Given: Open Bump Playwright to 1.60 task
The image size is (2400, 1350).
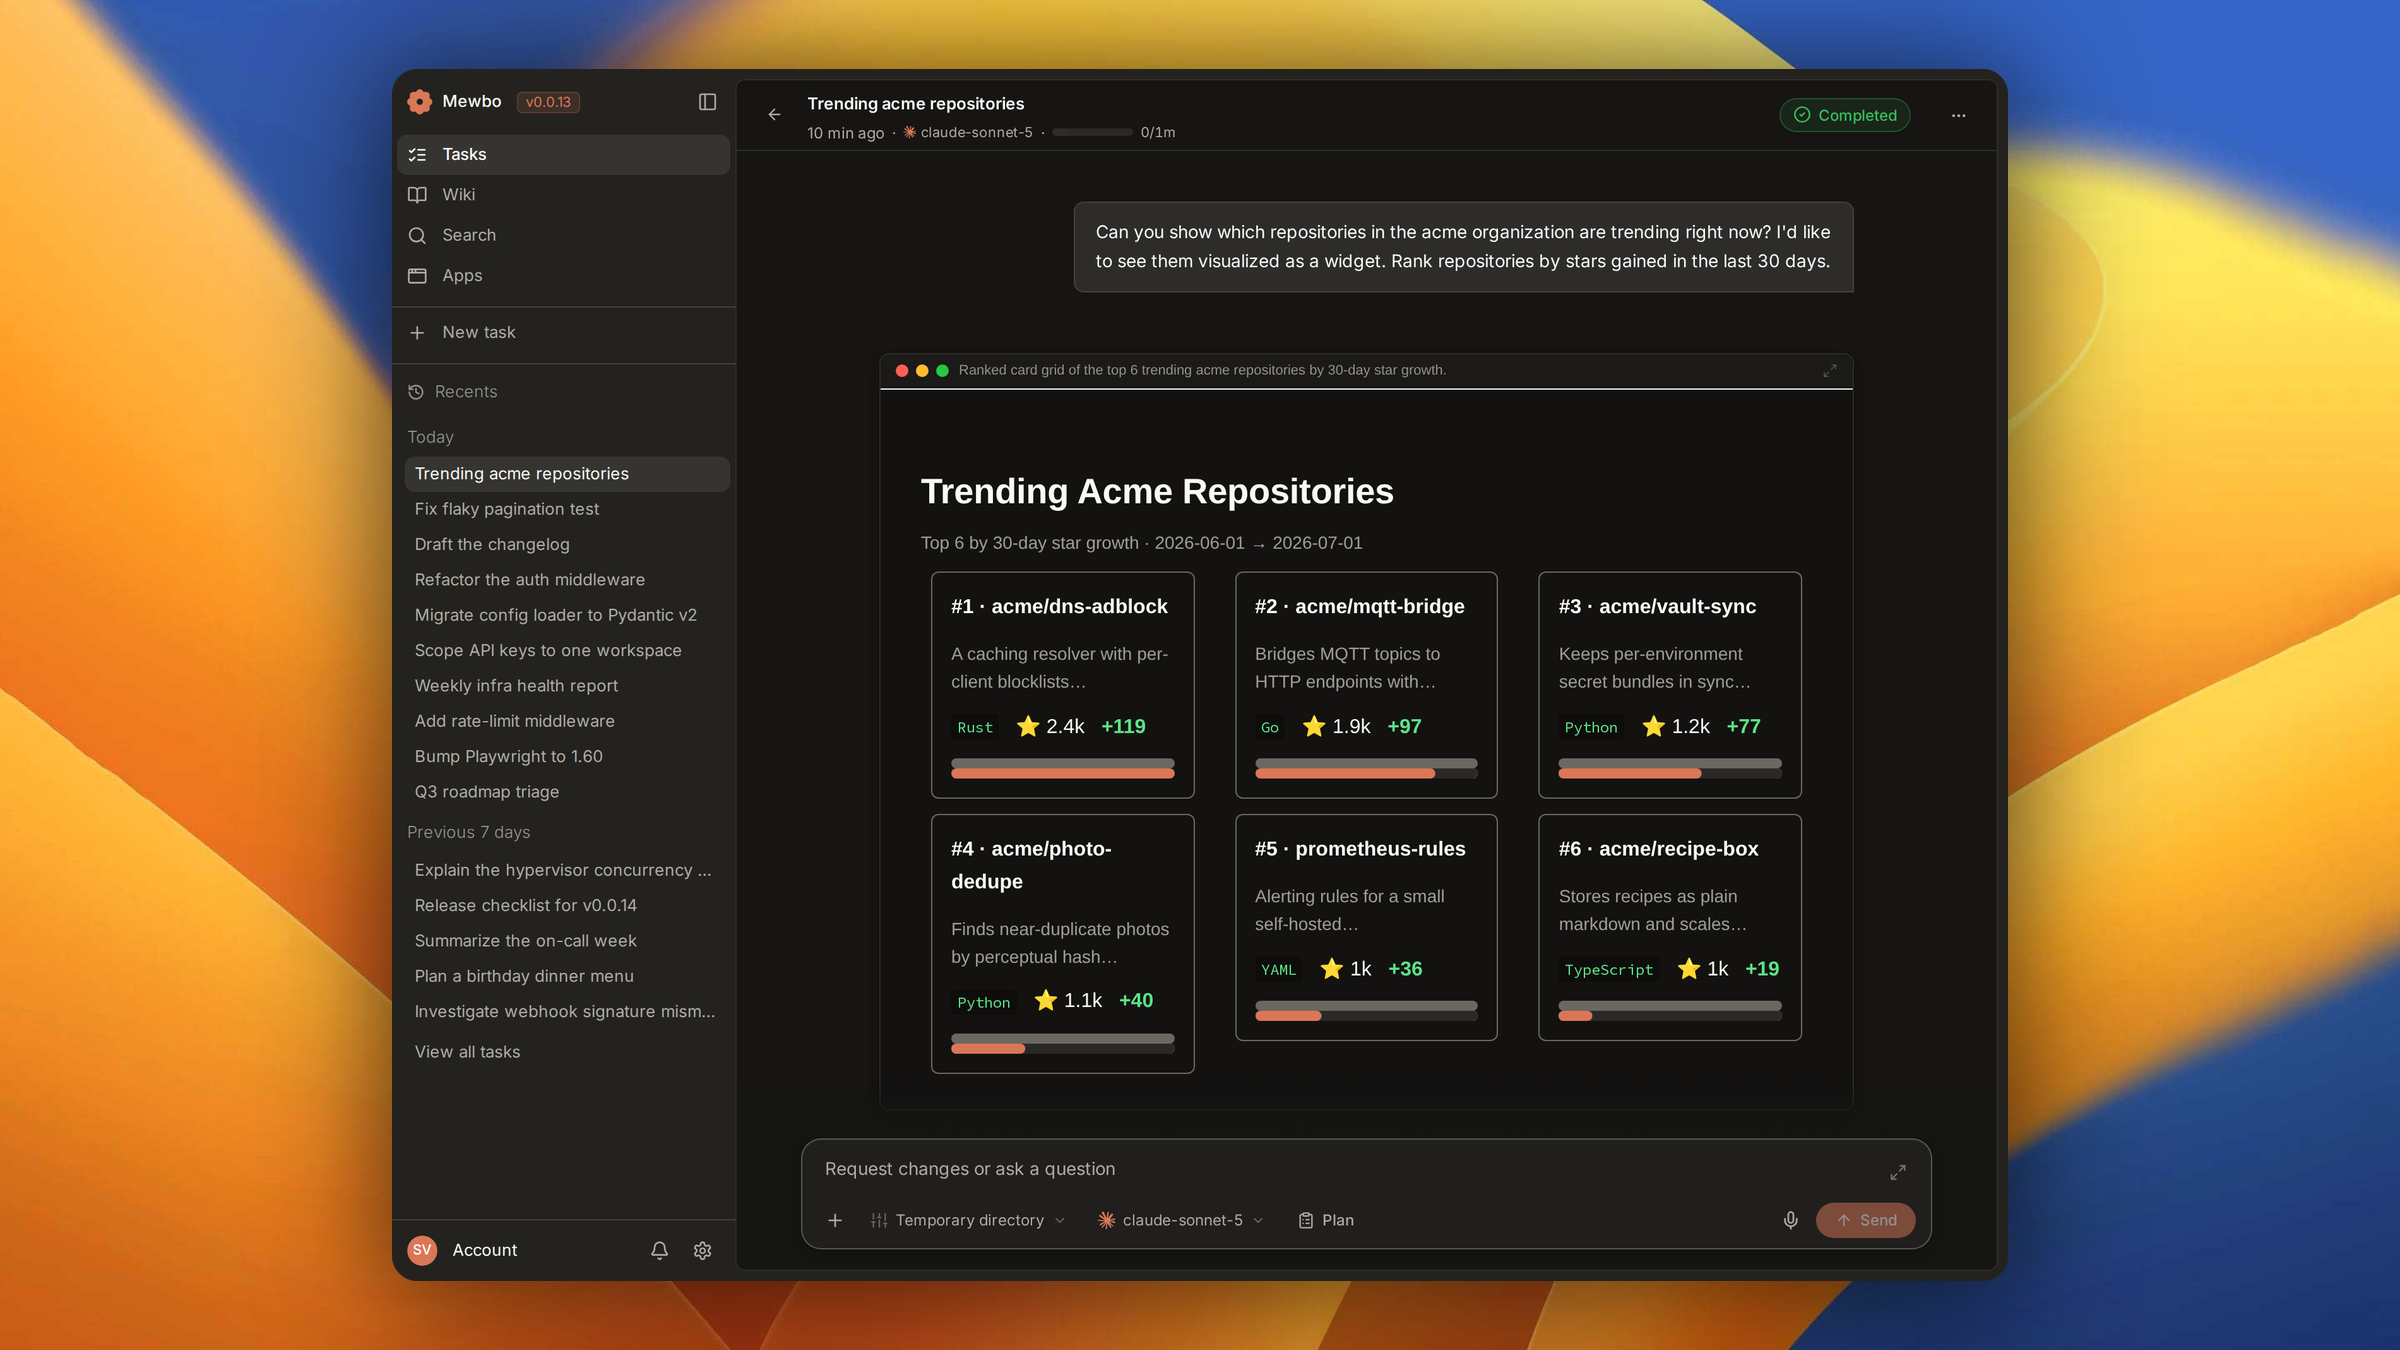Looking at the screenshot, I should (x=567, y=757).
